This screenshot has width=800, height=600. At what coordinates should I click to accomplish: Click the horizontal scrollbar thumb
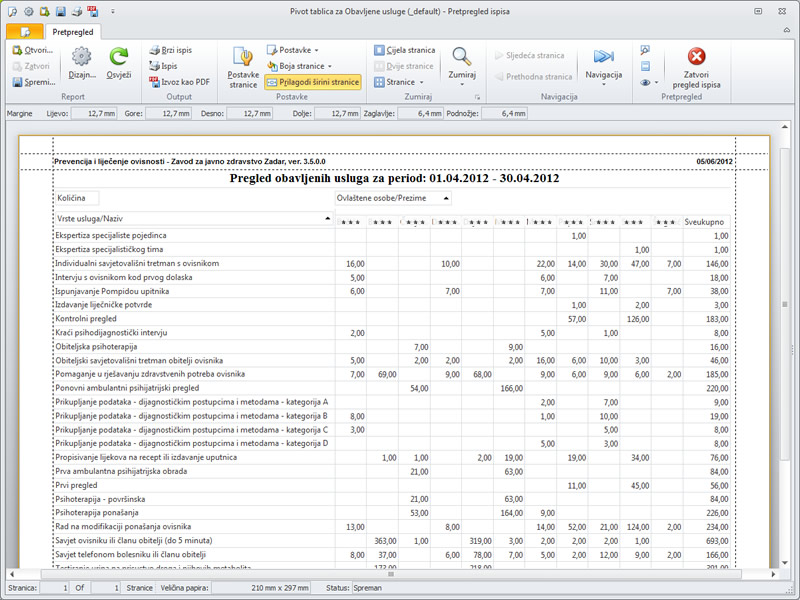[x=391, y=574]
